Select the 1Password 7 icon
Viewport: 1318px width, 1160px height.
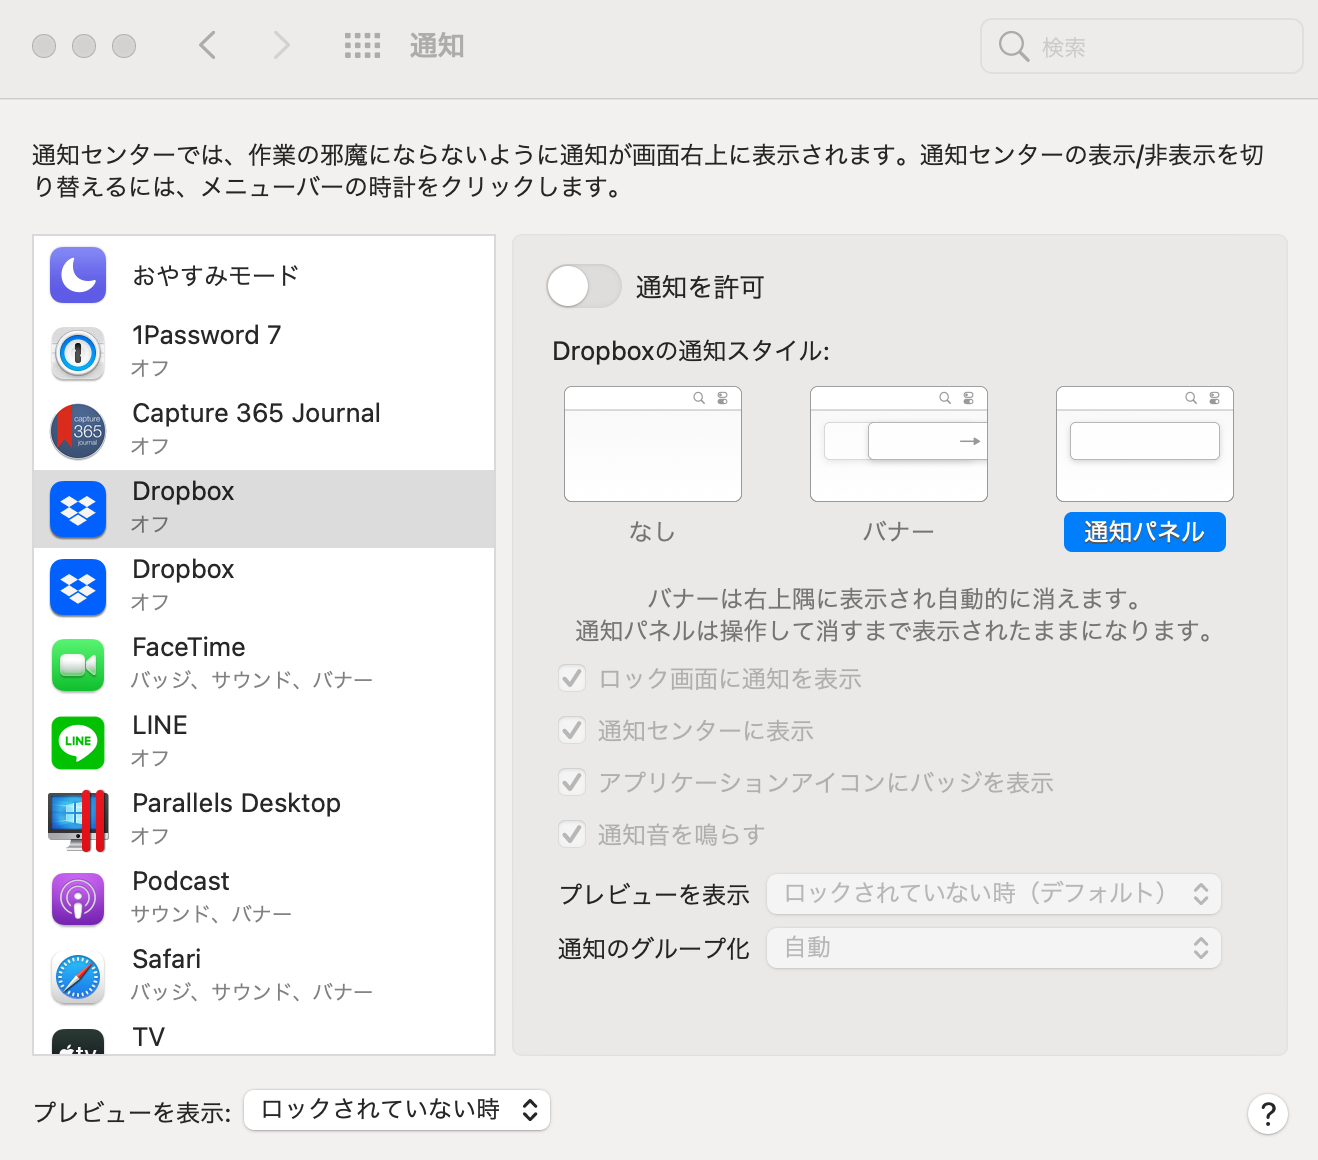click(x=78, y=354)
